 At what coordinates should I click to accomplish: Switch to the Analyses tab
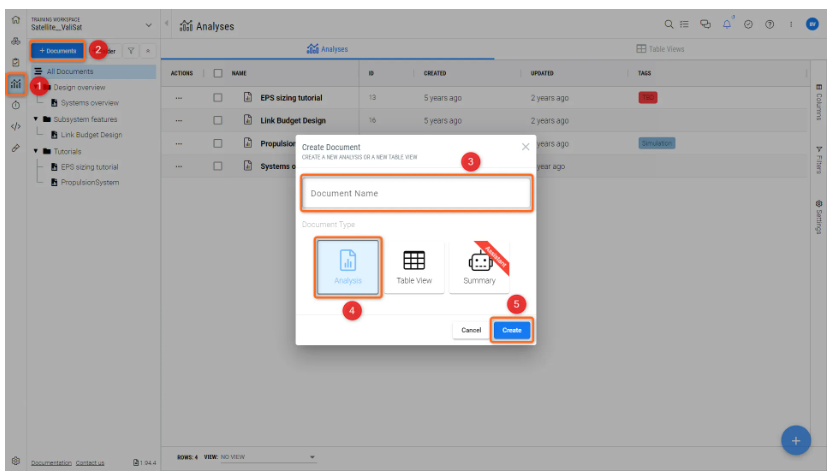click(x=327, y=49)
